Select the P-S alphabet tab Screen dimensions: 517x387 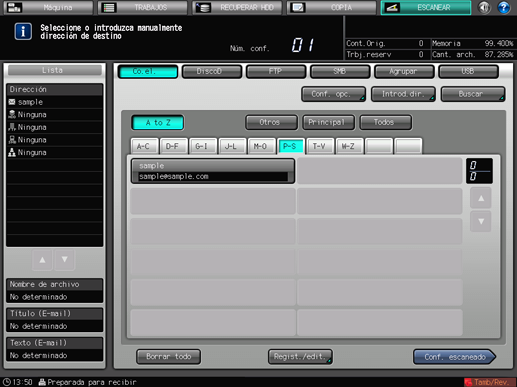click(x=290, y=146)
